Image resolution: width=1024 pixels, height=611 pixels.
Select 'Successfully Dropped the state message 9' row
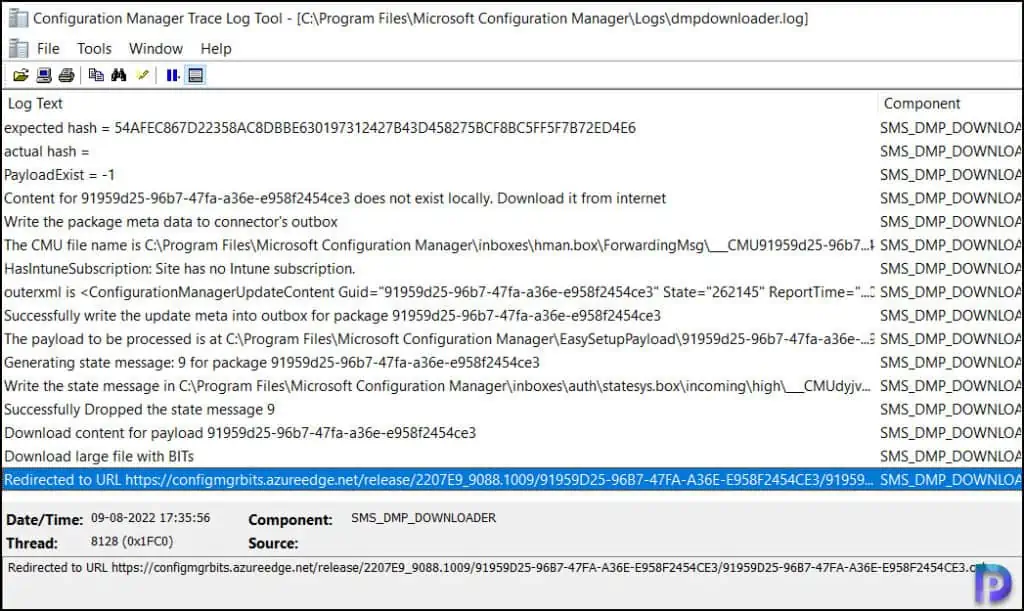(x=512, y=410)
